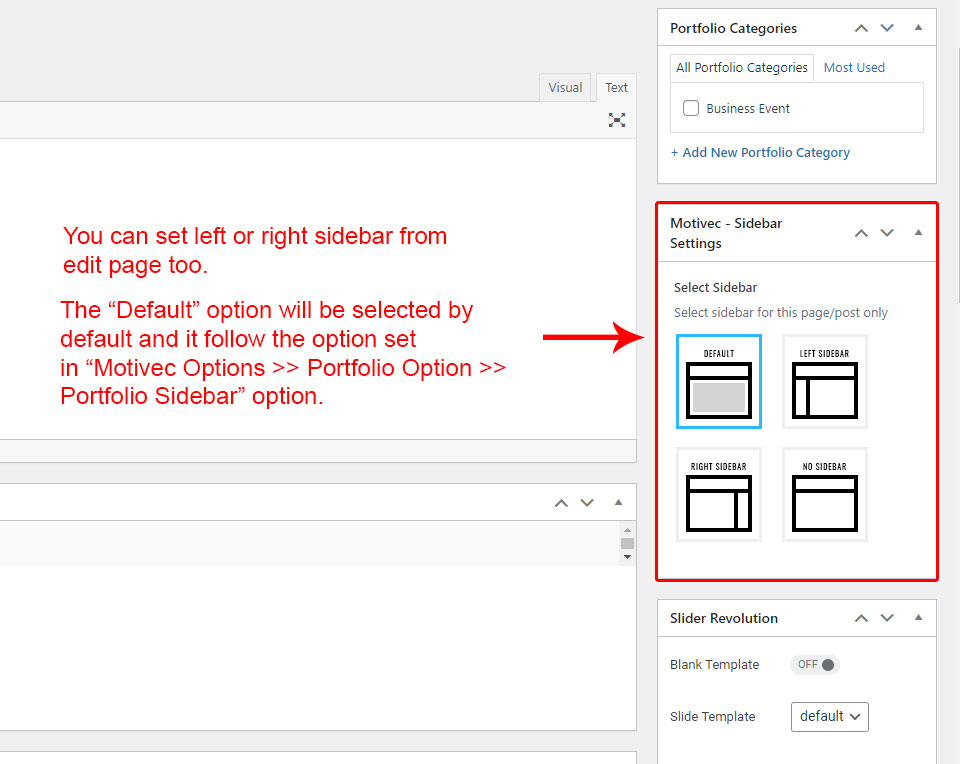Switch to the Visual editor tab
This screenshot has width=960, height=764.
[565, 87]
